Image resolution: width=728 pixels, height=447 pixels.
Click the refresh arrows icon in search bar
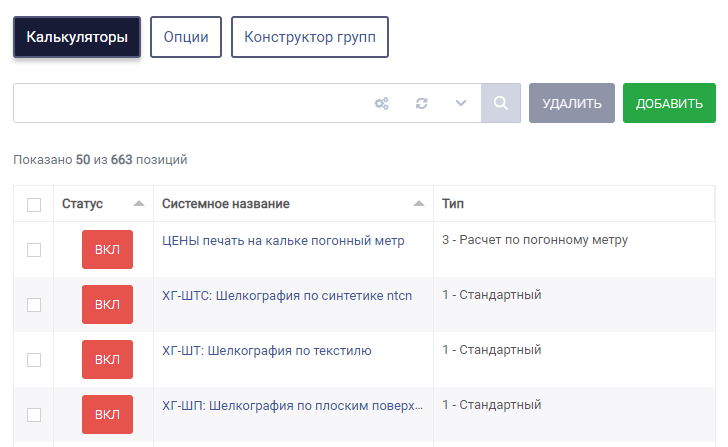point(422,103)
